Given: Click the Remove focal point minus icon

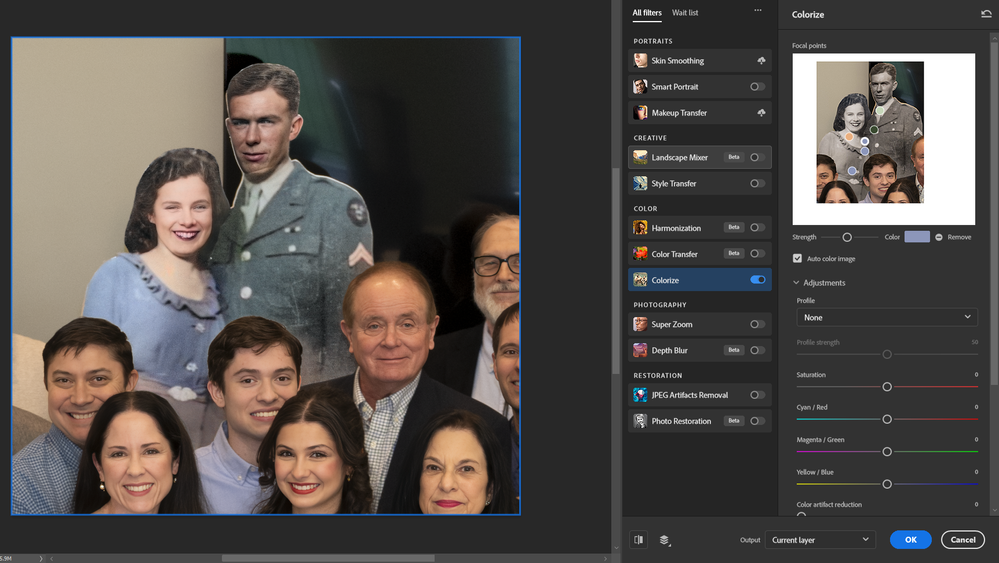Looking at the screenshot, I should point(938,237).
